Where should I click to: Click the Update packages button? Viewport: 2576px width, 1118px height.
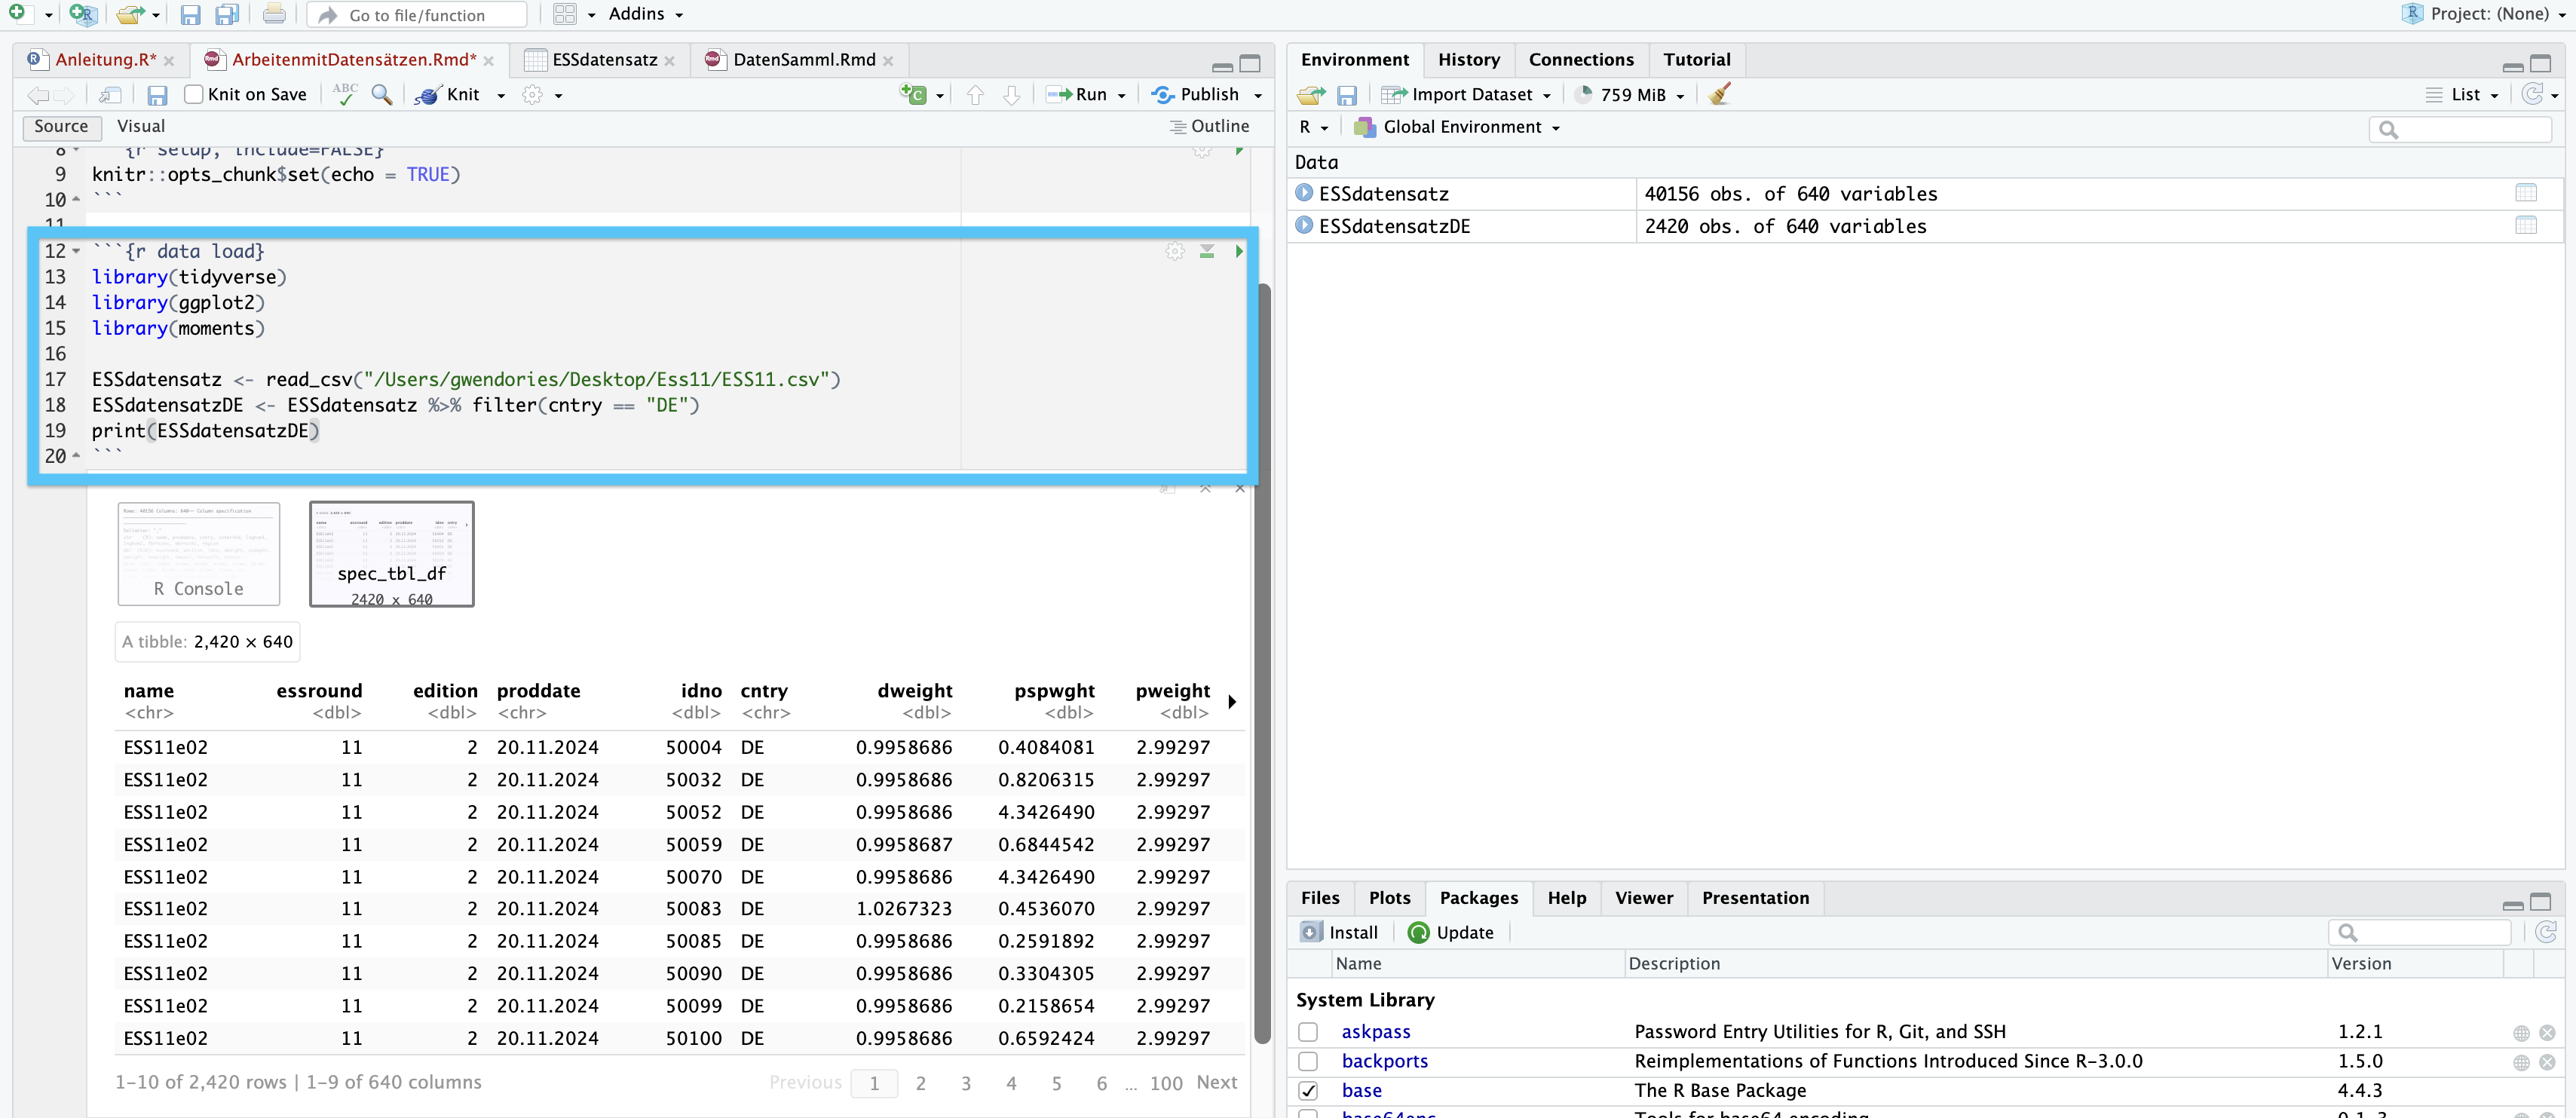coord(1451,932)
